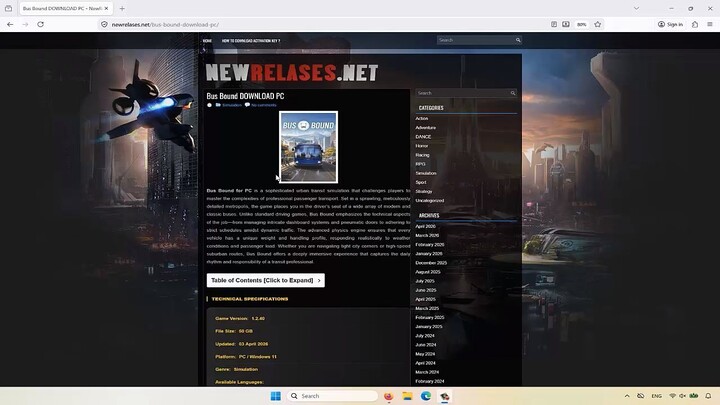Expand the Table of Contents
720x405 pixels.
point(265,280)
